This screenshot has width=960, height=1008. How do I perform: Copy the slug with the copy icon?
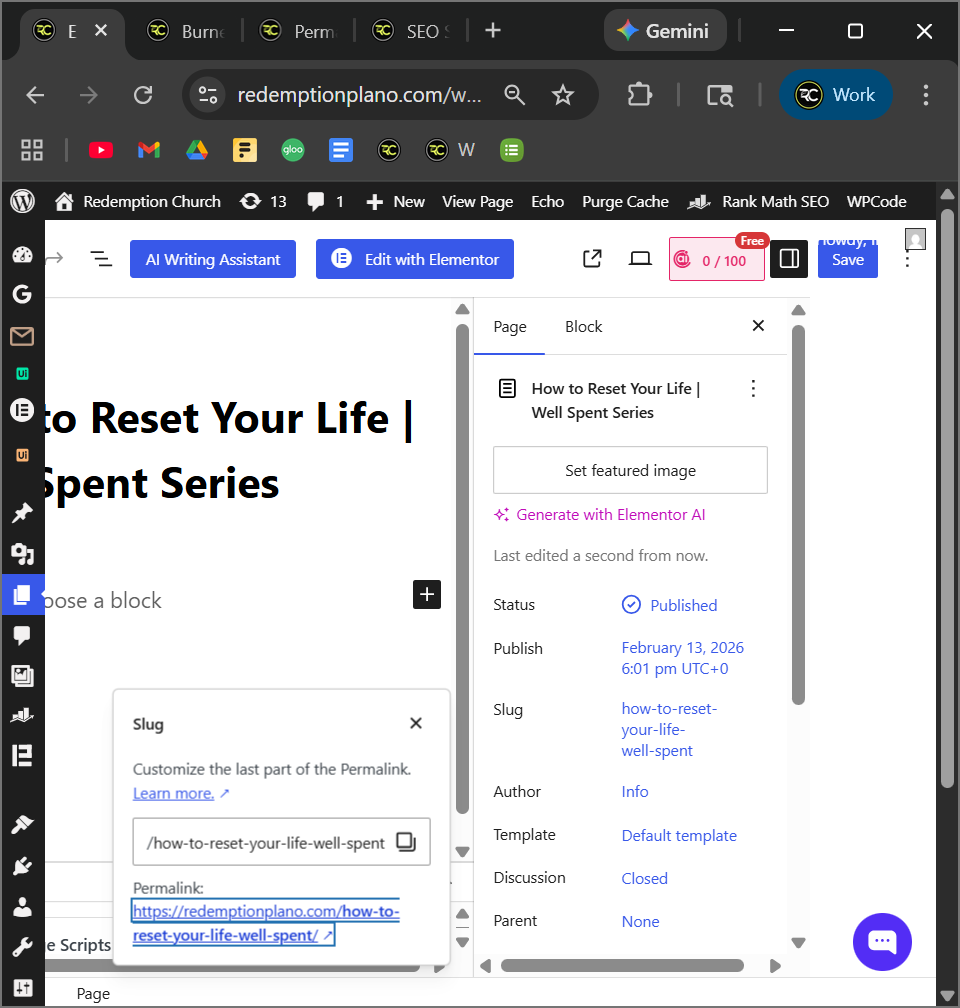pos(406,842)
